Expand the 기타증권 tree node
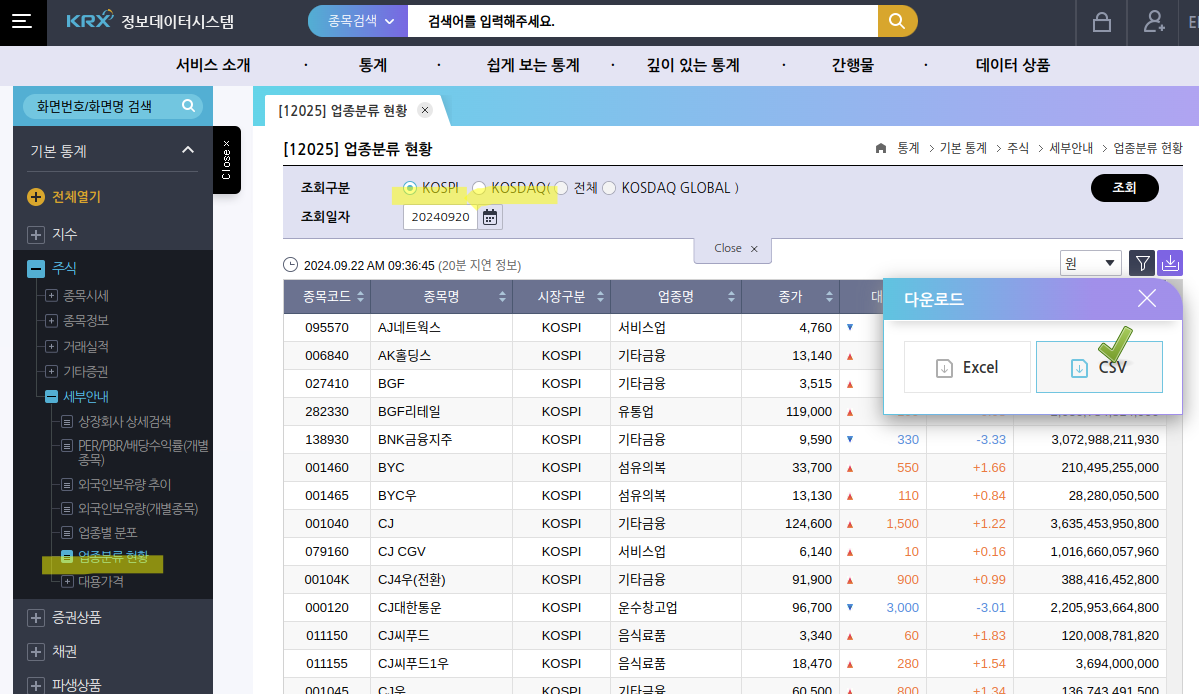 click(x=51, y=371)
